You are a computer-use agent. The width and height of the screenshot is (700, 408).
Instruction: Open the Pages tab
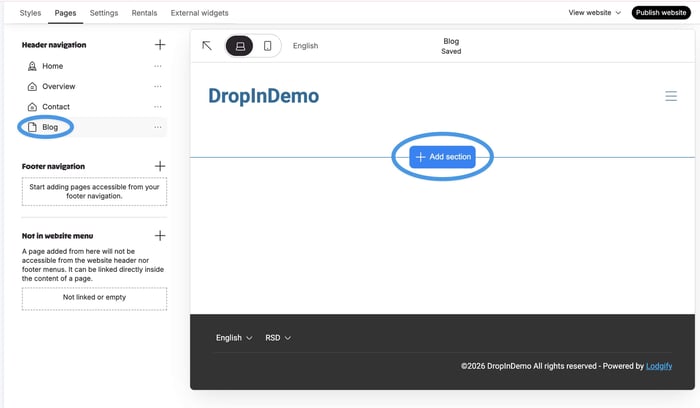coord(65,13)
